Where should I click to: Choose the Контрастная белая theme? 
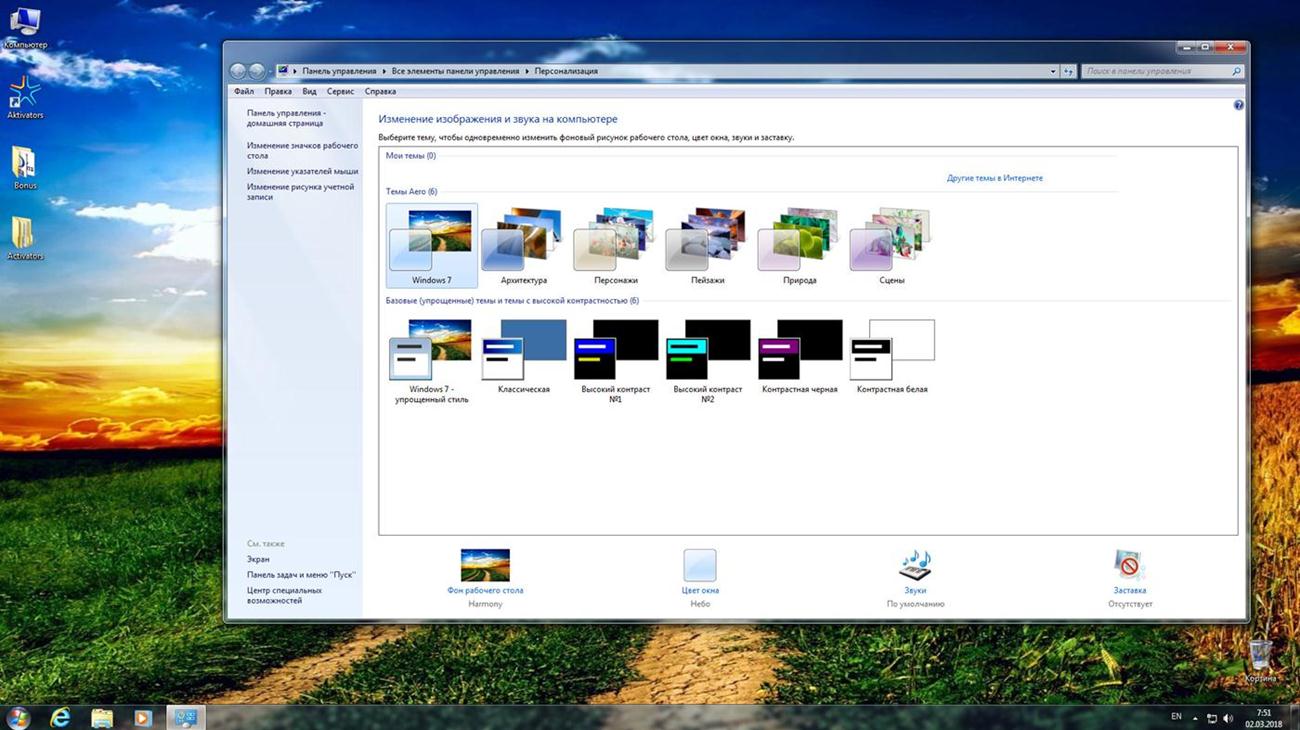coord(891,355)
